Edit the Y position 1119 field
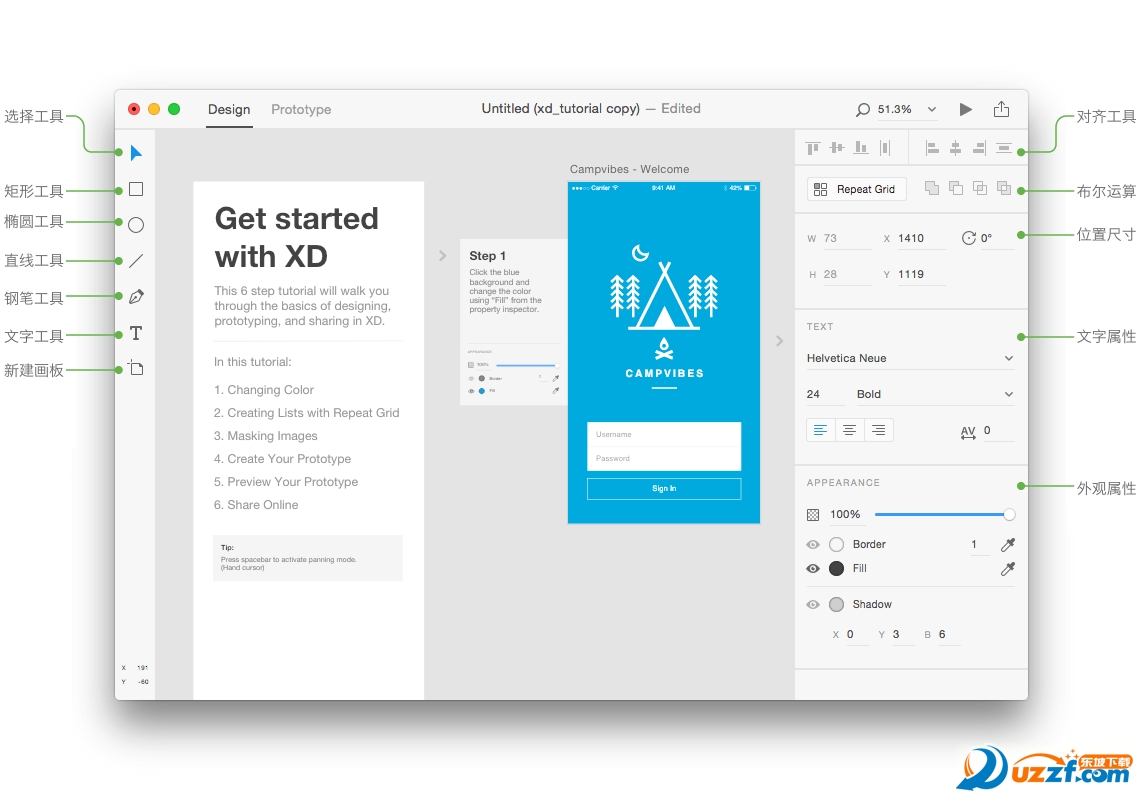This screenshot has width=1140, height=807. pos(921,274)
